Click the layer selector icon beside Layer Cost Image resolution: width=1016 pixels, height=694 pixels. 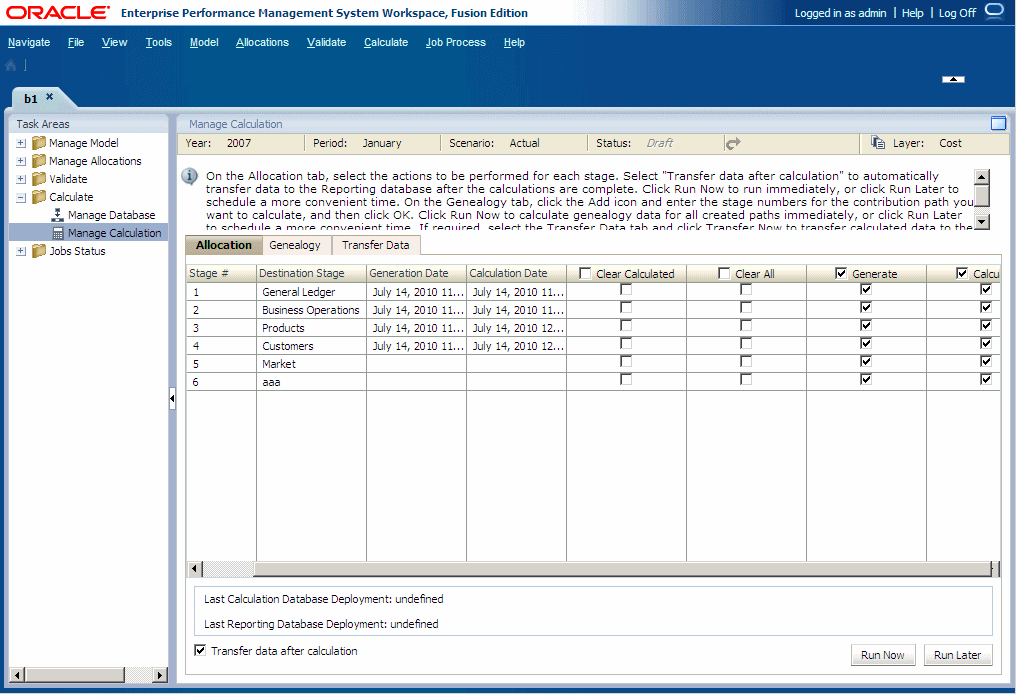pyautogui.click(x=876, y=143)
